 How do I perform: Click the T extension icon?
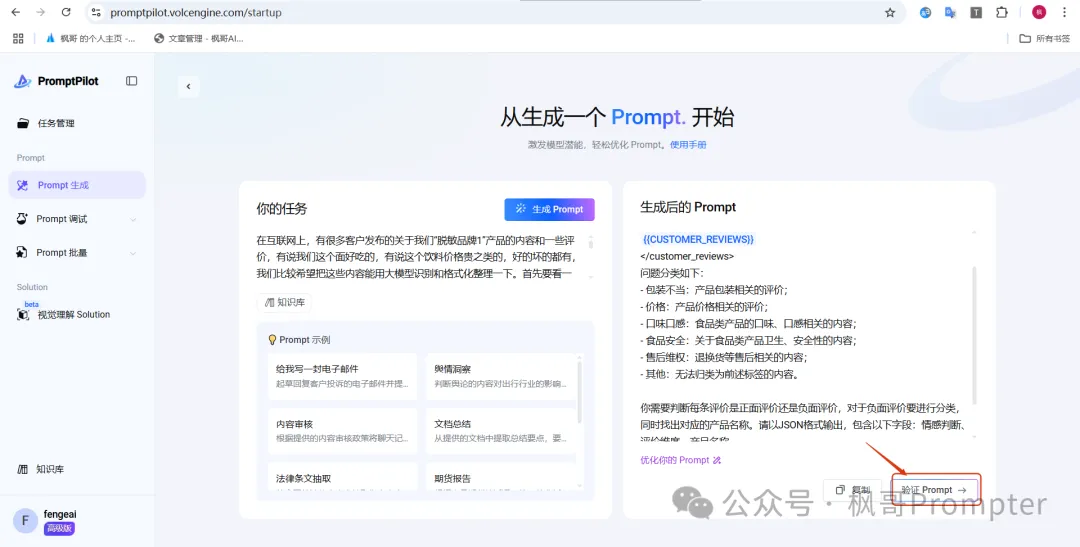(976, 12)
